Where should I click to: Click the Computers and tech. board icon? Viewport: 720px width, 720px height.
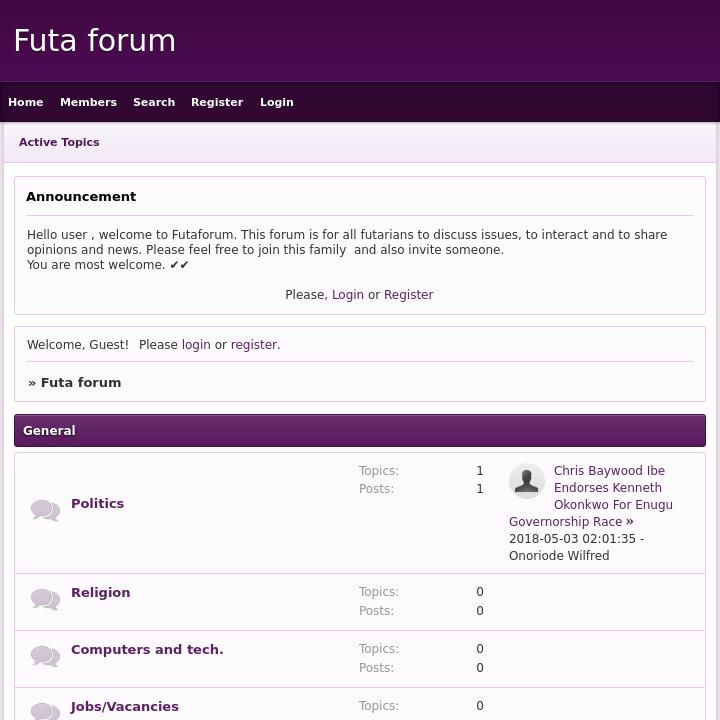(45, 656)
